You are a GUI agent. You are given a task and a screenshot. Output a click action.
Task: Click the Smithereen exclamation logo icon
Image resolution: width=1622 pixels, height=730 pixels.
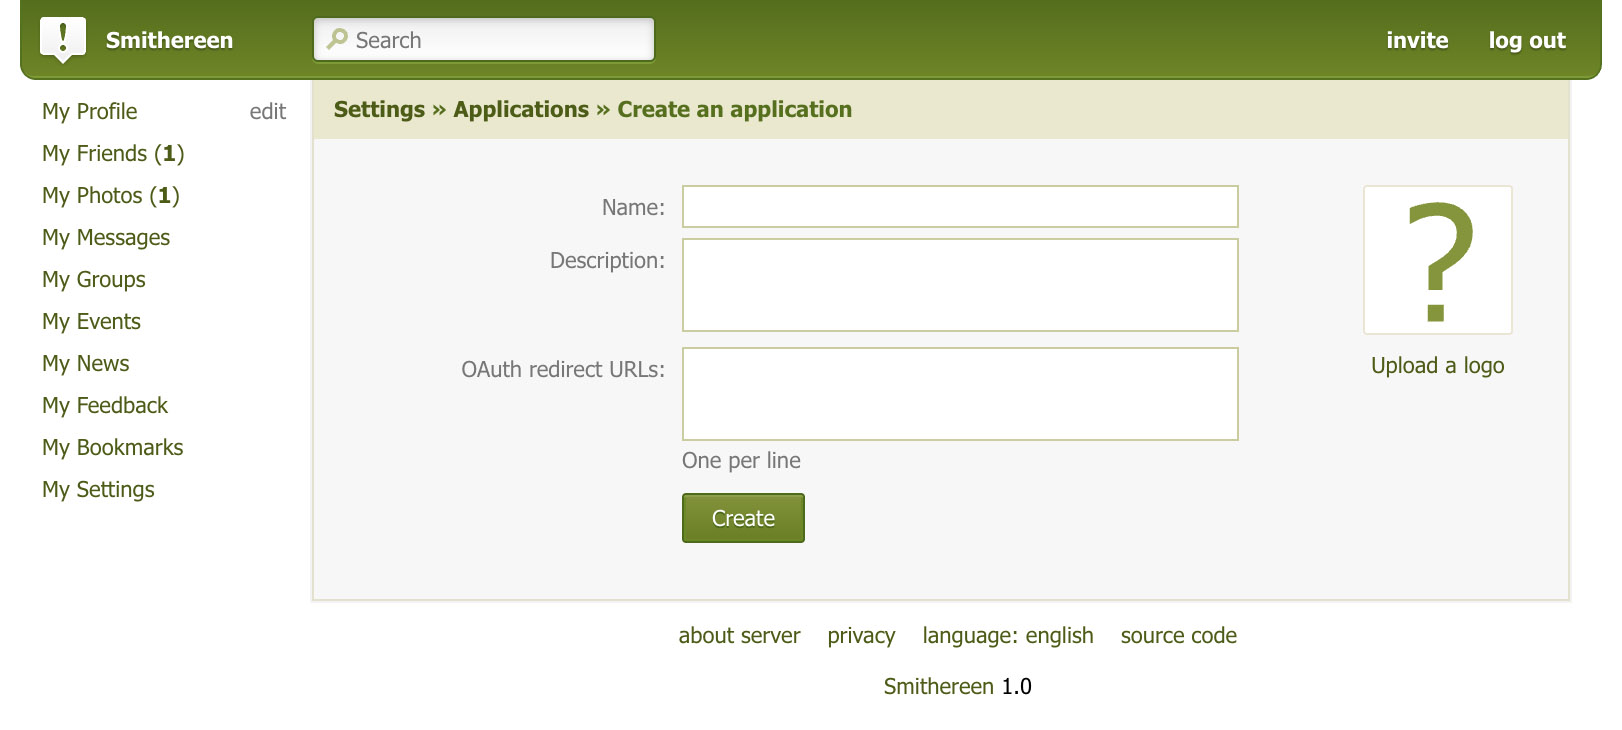pos(62,40)
